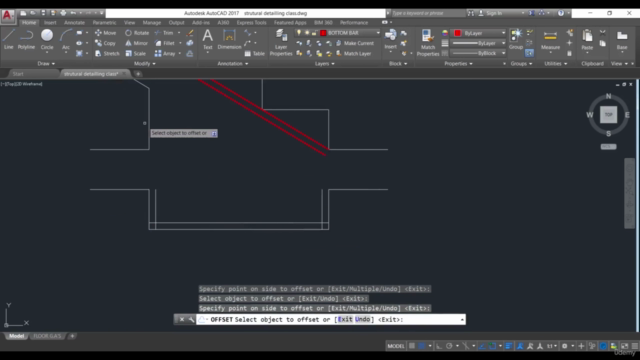The width and height of the screenshot is (640, 360).
Task: Expand the Modify panel
Action: (x=145, y=64)
